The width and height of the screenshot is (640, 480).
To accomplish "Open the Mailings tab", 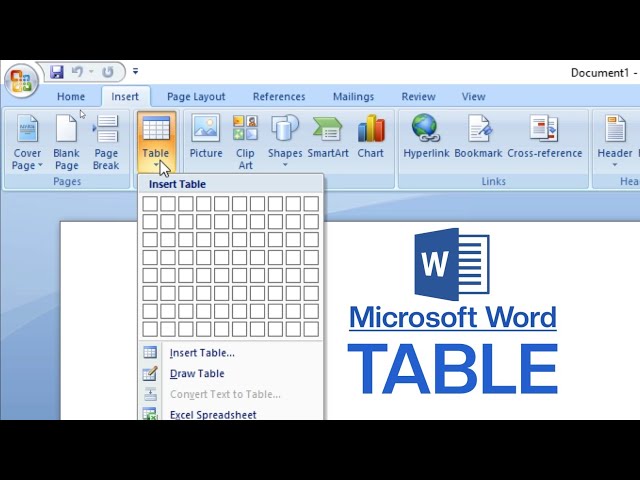I will (x=353, y=97).
